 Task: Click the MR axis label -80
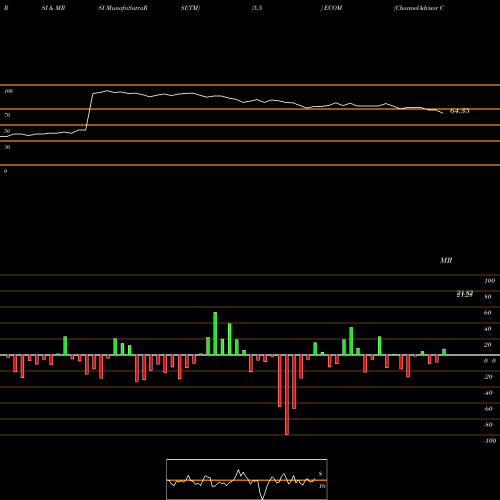488,425
